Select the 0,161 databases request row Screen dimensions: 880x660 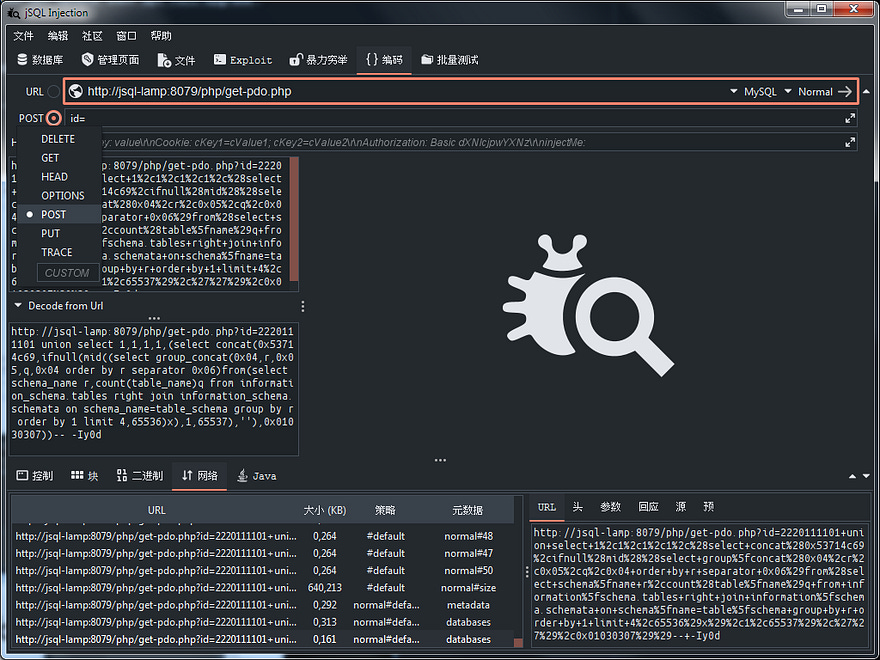pyautogui.click(x=263, y=639)
